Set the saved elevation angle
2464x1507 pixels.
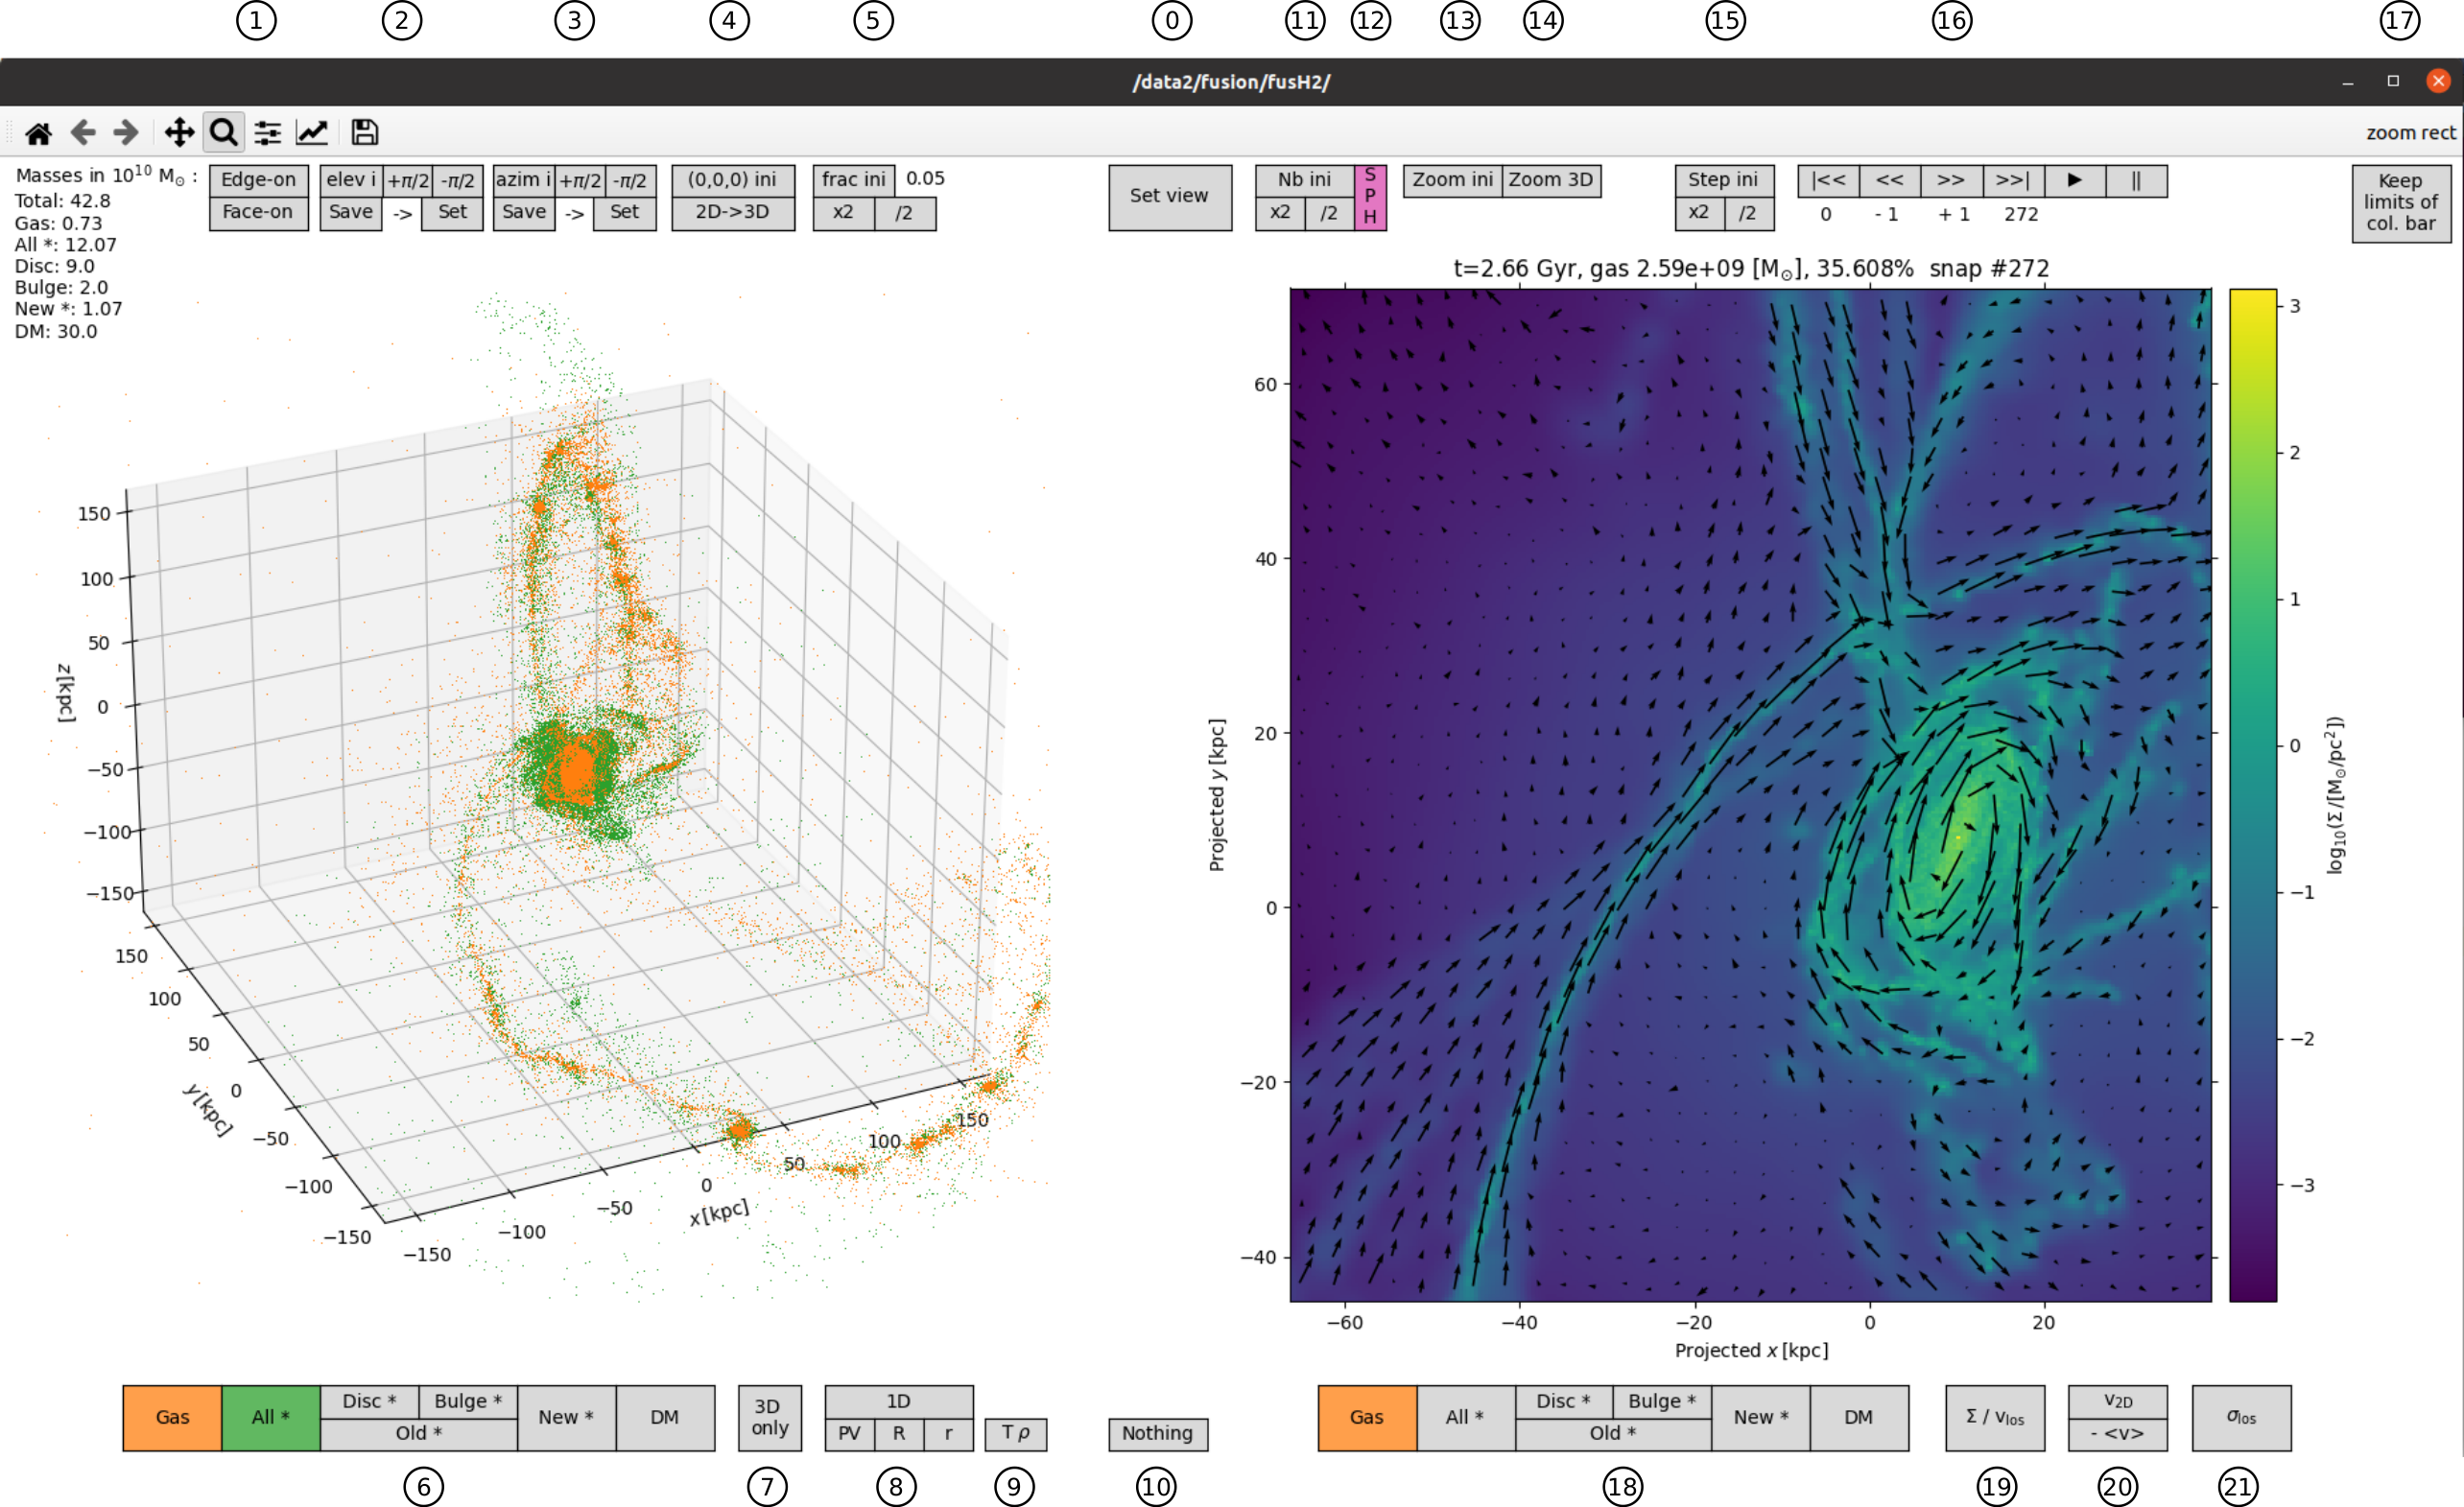pos(452,213)
